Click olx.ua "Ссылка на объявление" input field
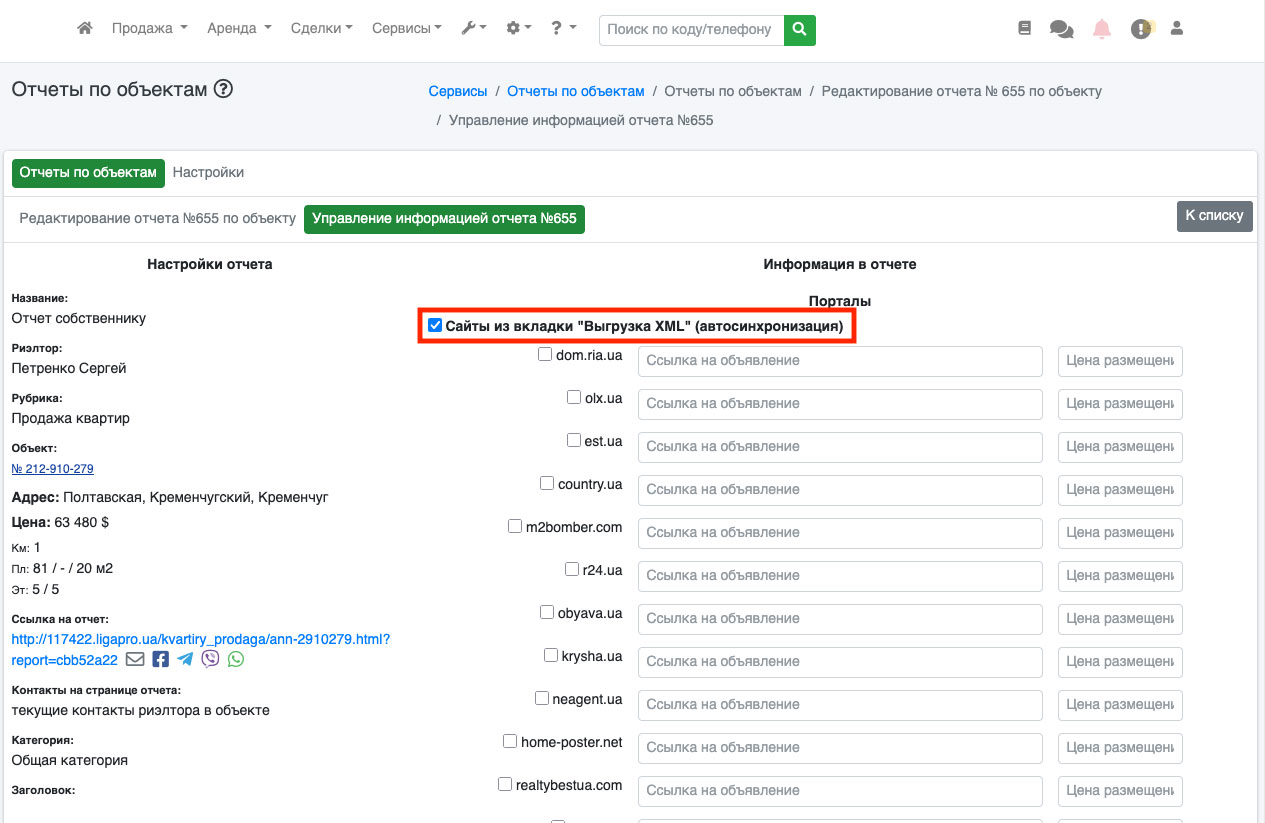Viewport: 1265px width, 823px height. (x=840, y=403)
